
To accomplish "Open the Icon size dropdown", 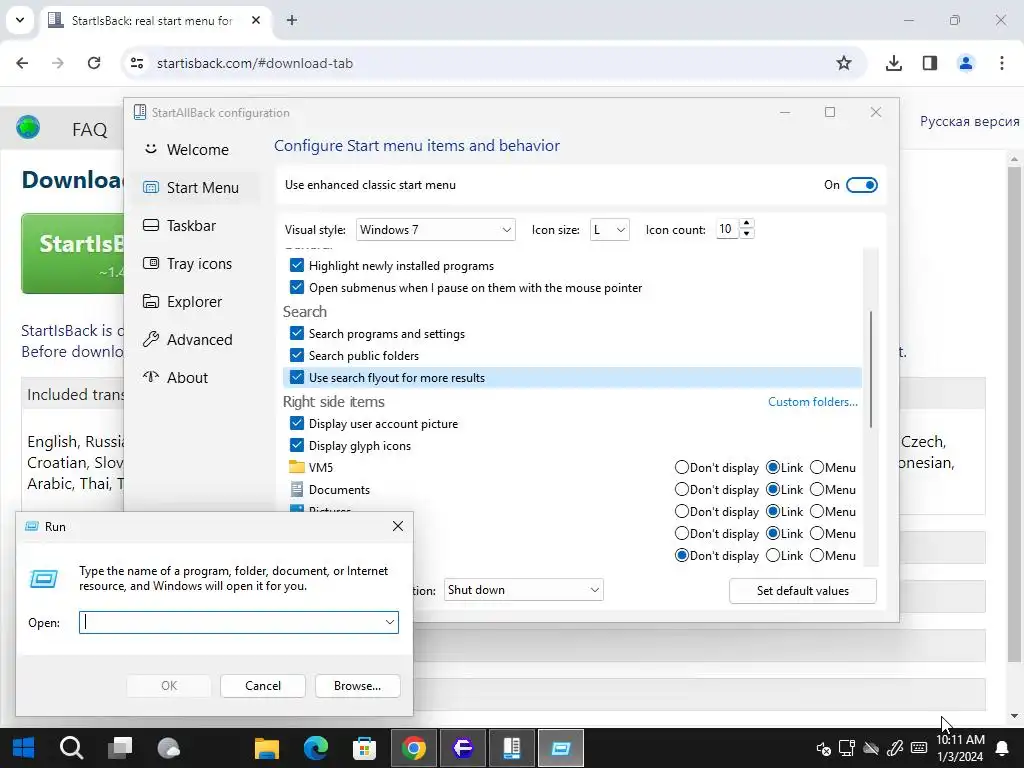I will coord(609,229).
